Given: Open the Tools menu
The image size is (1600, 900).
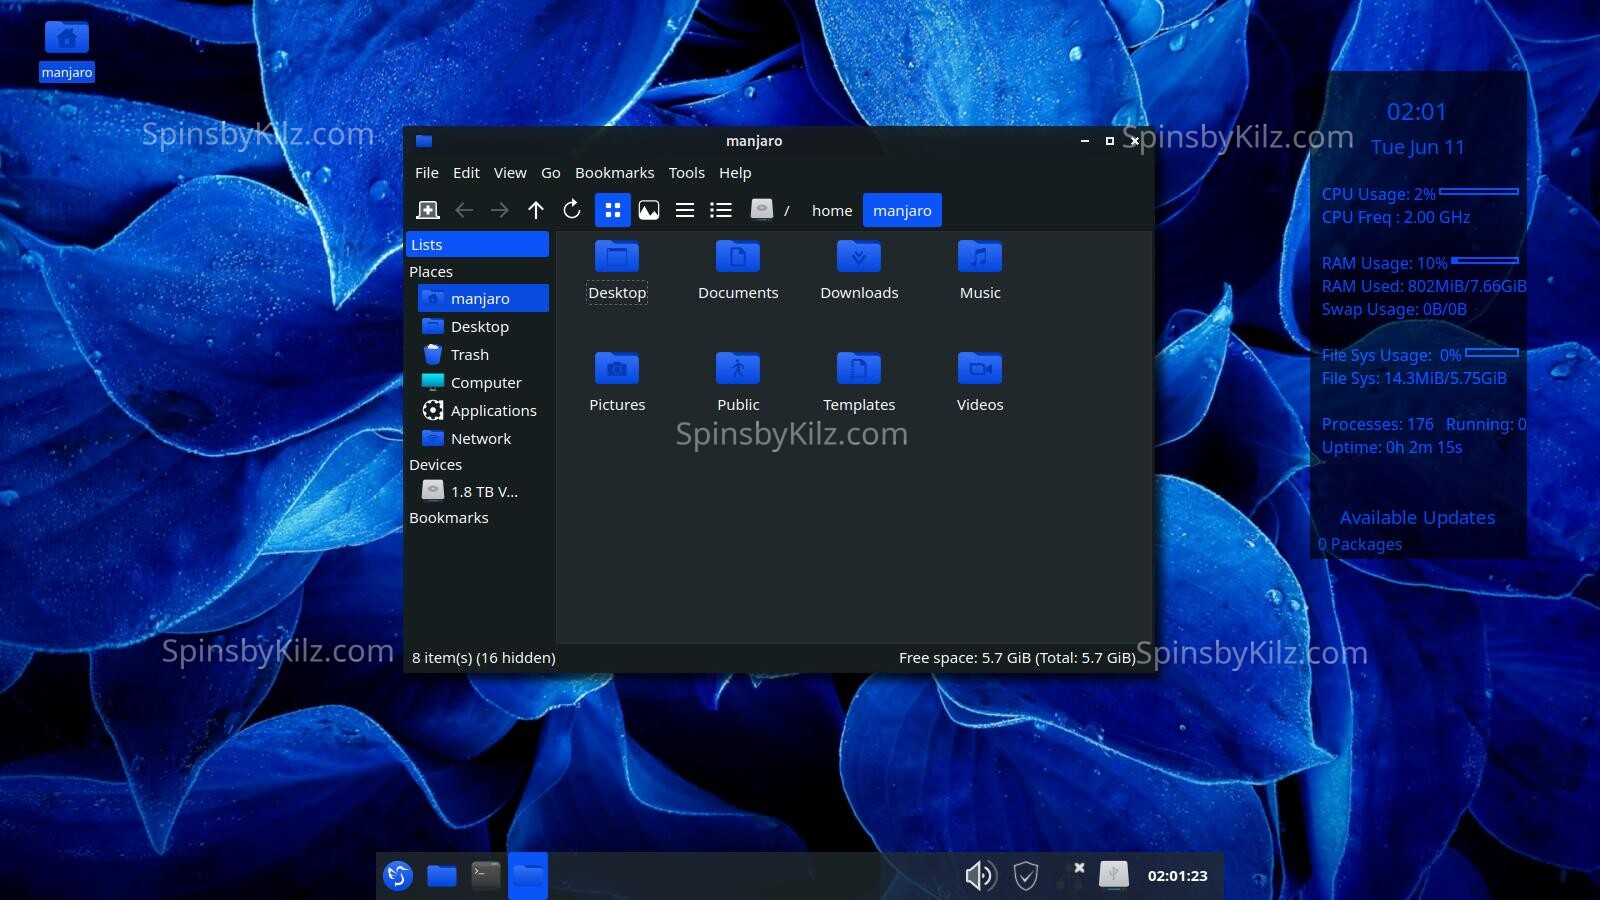Looking at the screenshot, I should 686,173.
